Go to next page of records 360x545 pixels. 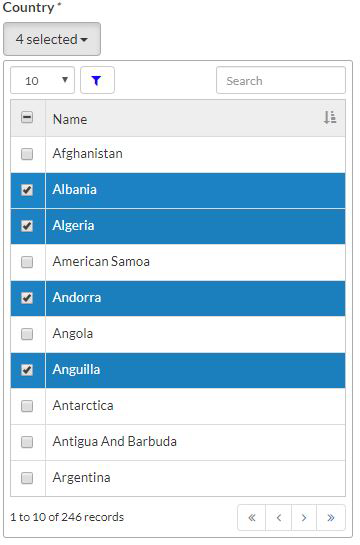point(304,518)
